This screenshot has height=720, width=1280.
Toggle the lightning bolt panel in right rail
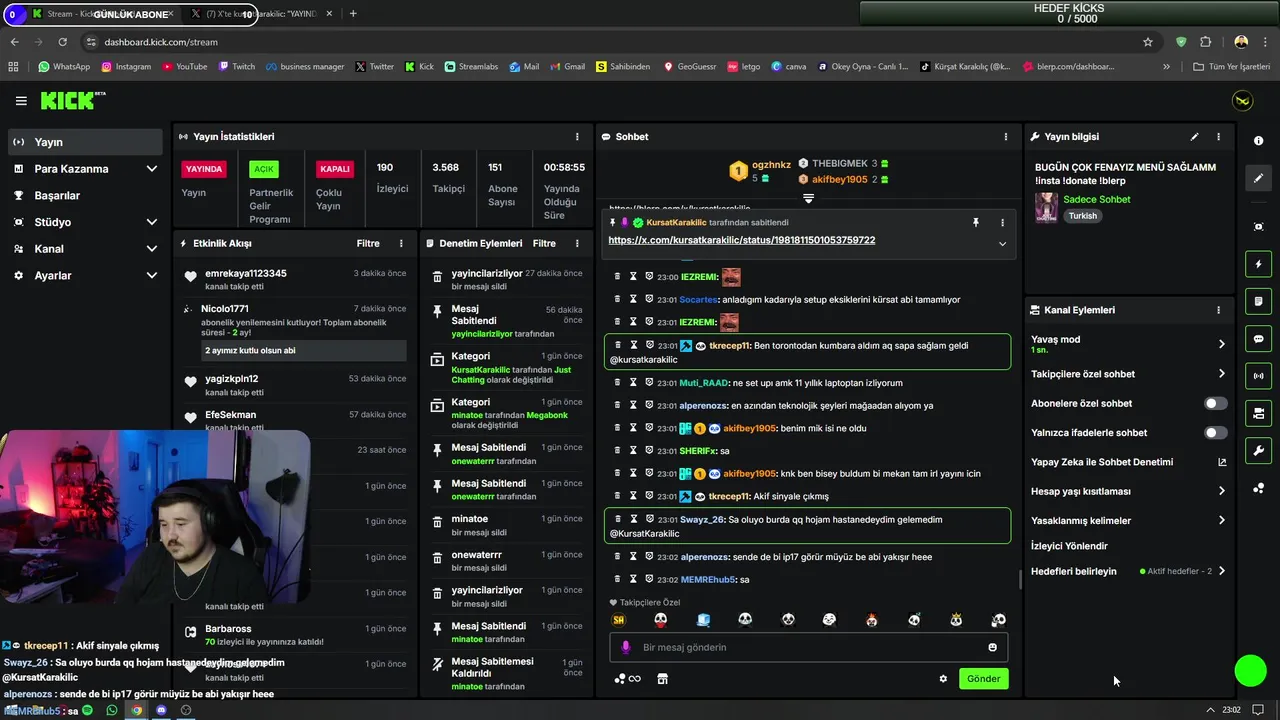tap(1258, 264)
